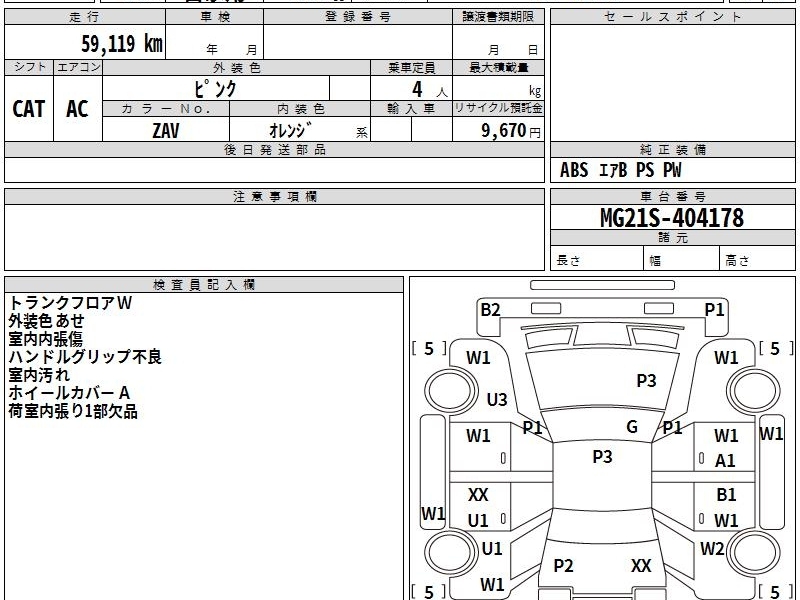Screen dimensions: 800x600
Task: Click the 諸元 header
Action: [x=672, y=238]
